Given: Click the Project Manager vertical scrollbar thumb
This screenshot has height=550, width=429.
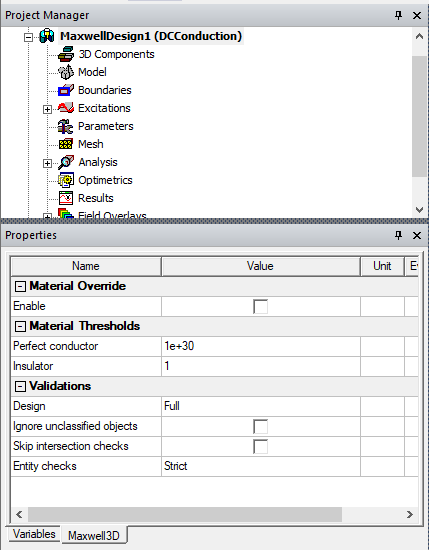Looking at the screenshot, I should pyautogui.click(x=419, y=116).
